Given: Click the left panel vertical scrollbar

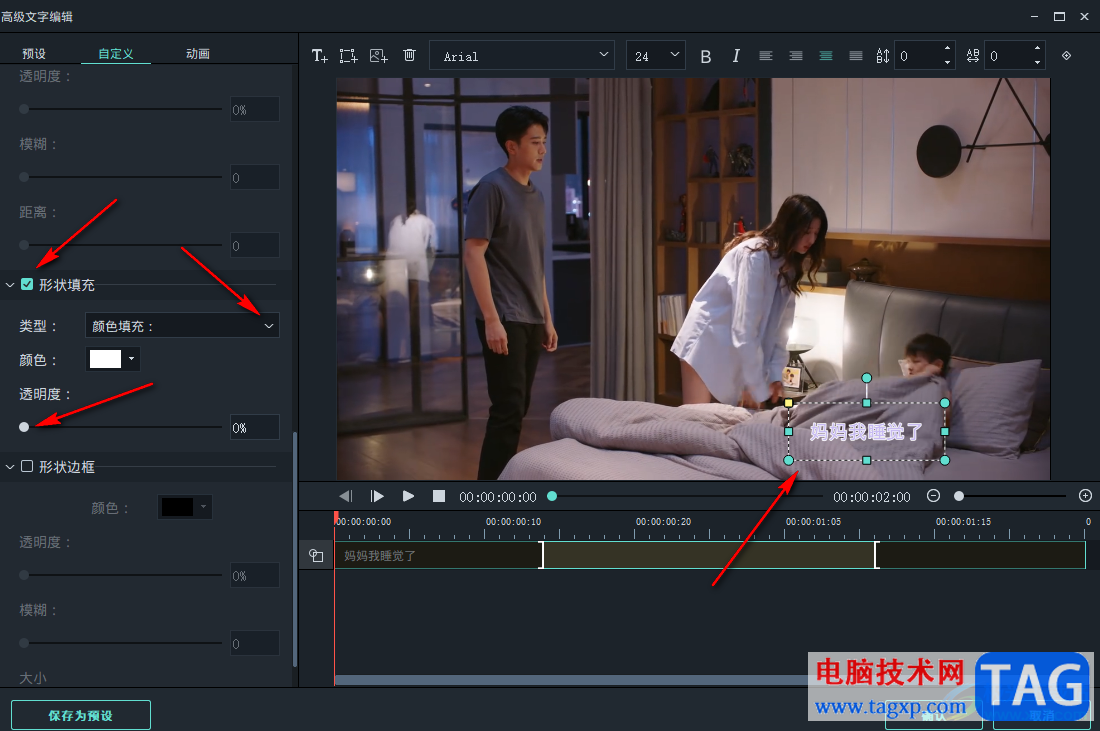Looking at the screenshot, I should point(295,549).
